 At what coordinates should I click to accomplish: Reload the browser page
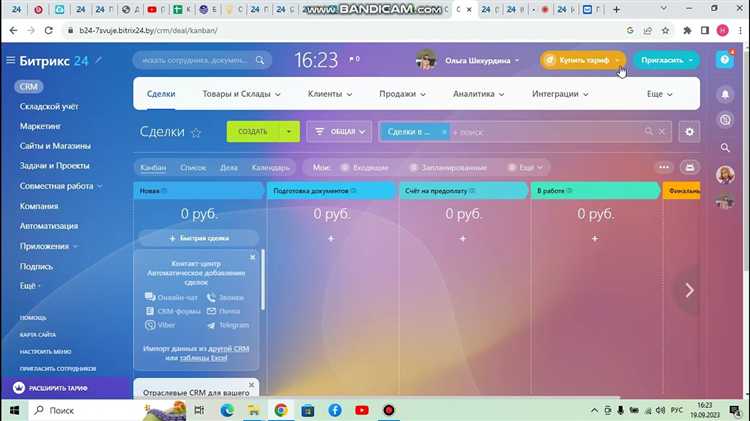(x=48, y=30)
